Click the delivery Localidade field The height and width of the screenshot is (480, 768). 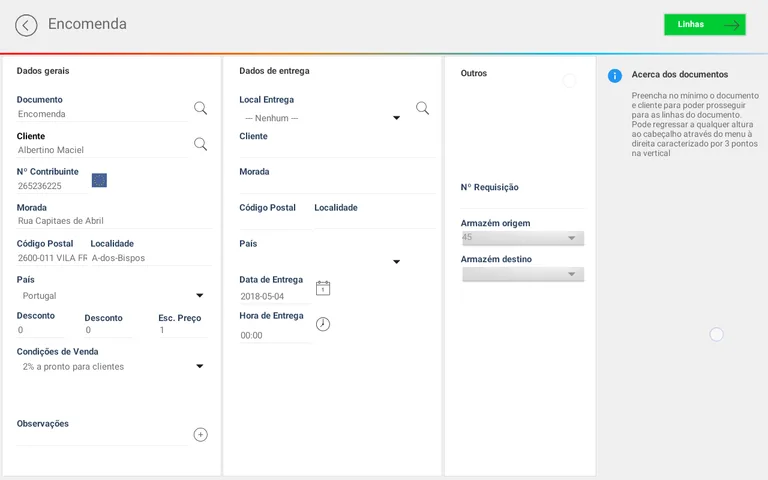pos(375,222)
